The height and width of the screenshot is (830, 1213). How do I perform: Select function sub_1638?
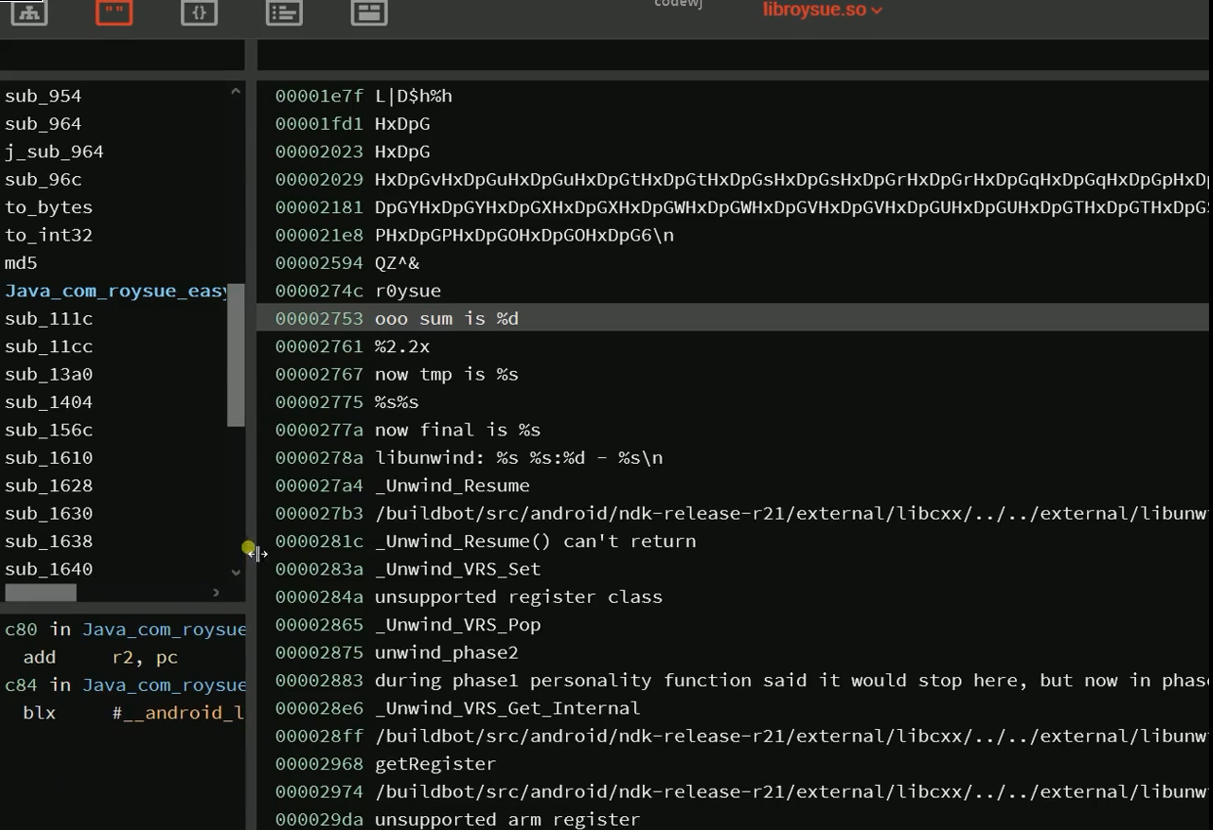48,541
